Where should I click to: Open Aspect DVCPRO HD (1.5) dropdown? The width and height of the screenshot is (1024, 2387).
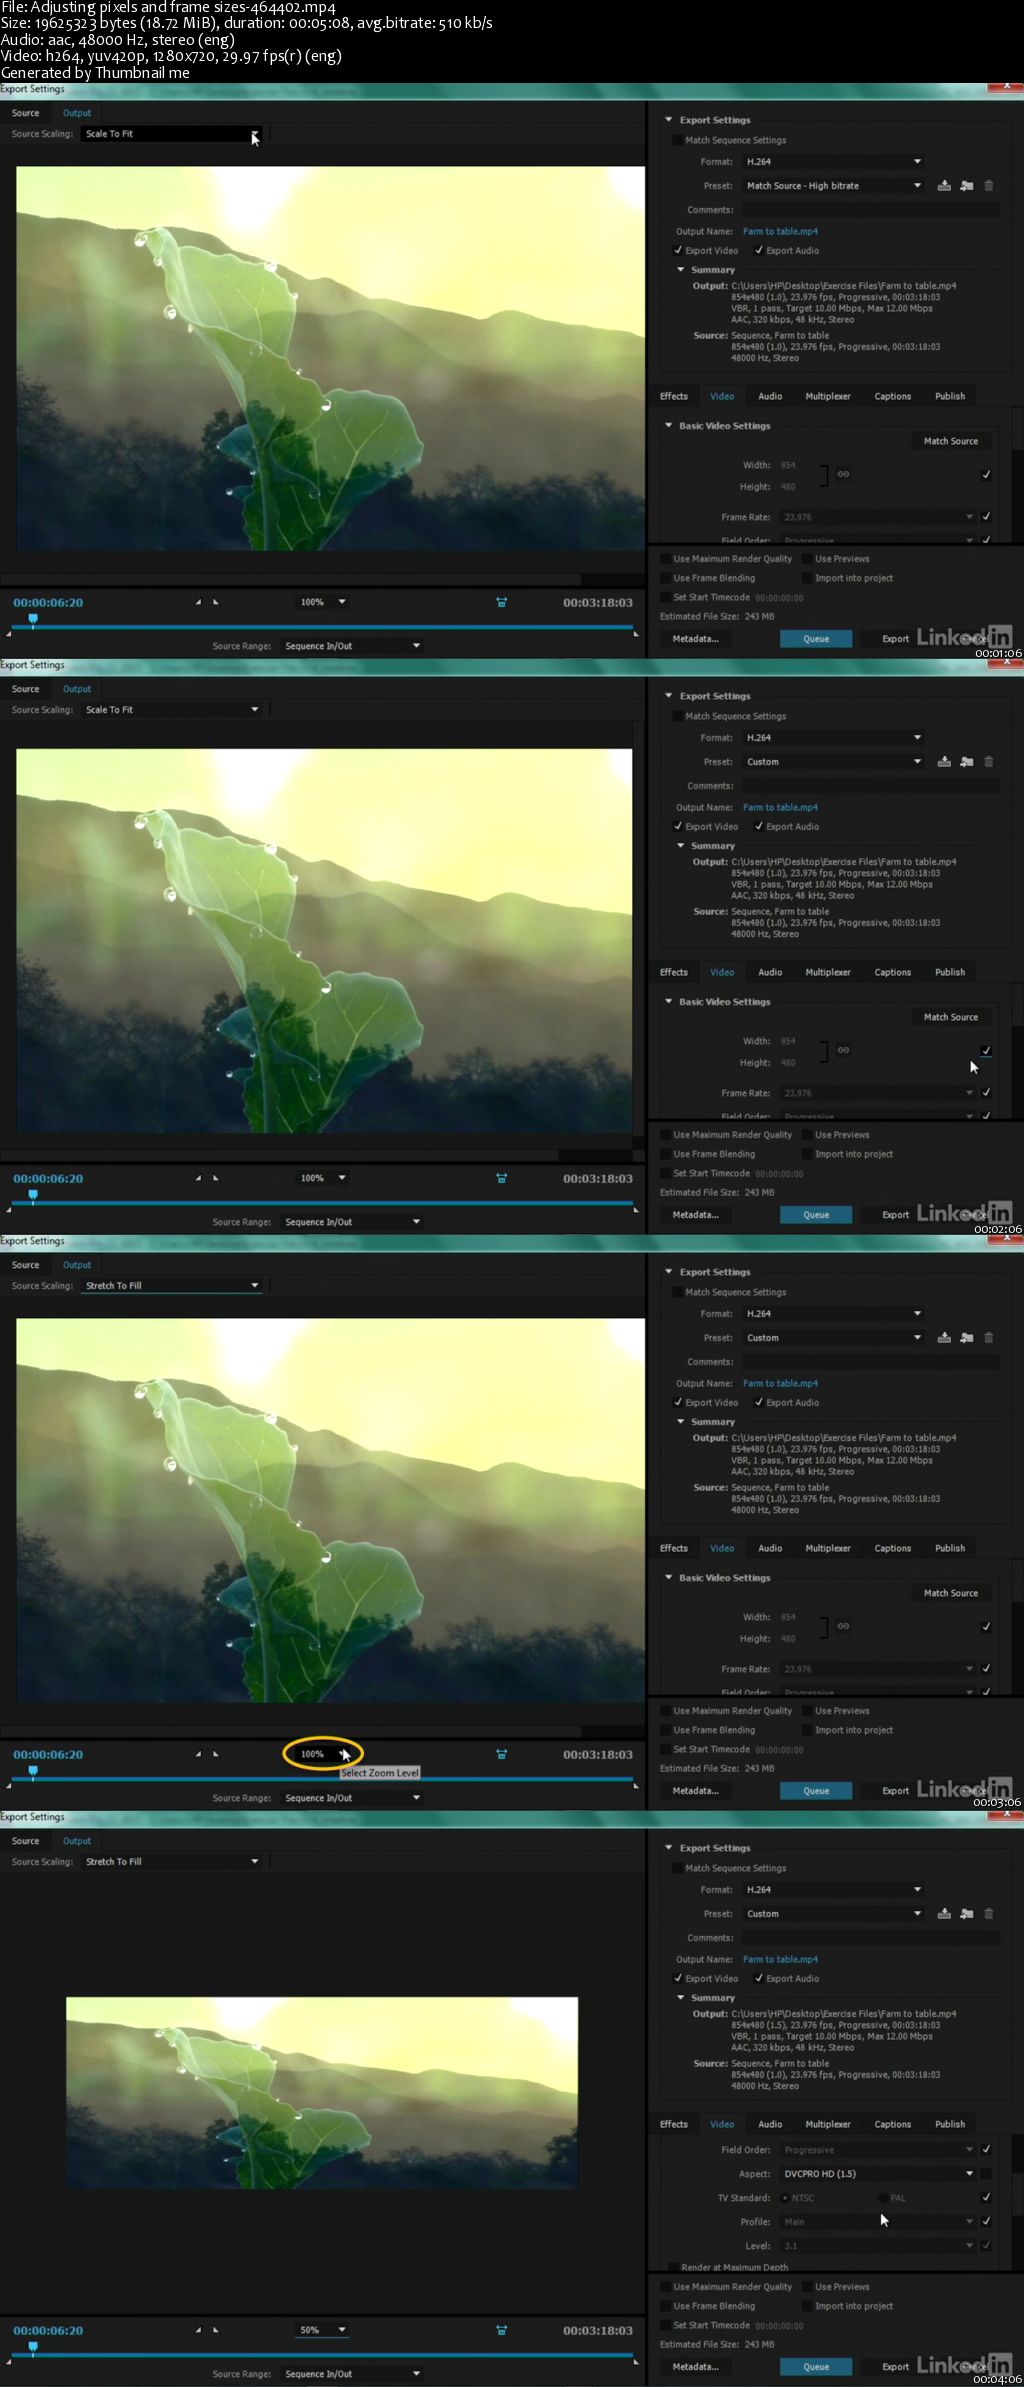(878, 2174)
